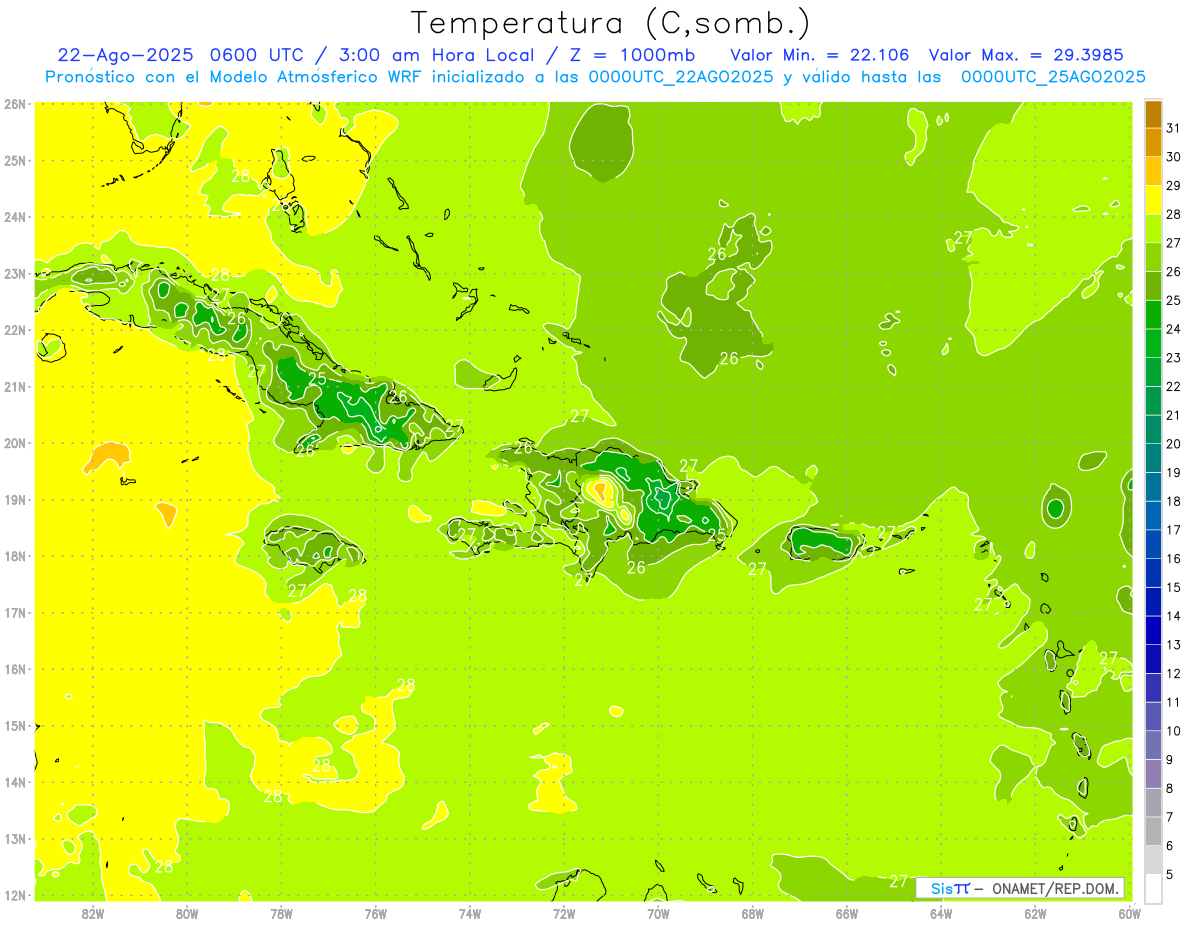Click the "14N" latitude axis label
Image resolution: width=1200 pixels, height=927 pixels.
pyautogui.click(x=15, y=782)
